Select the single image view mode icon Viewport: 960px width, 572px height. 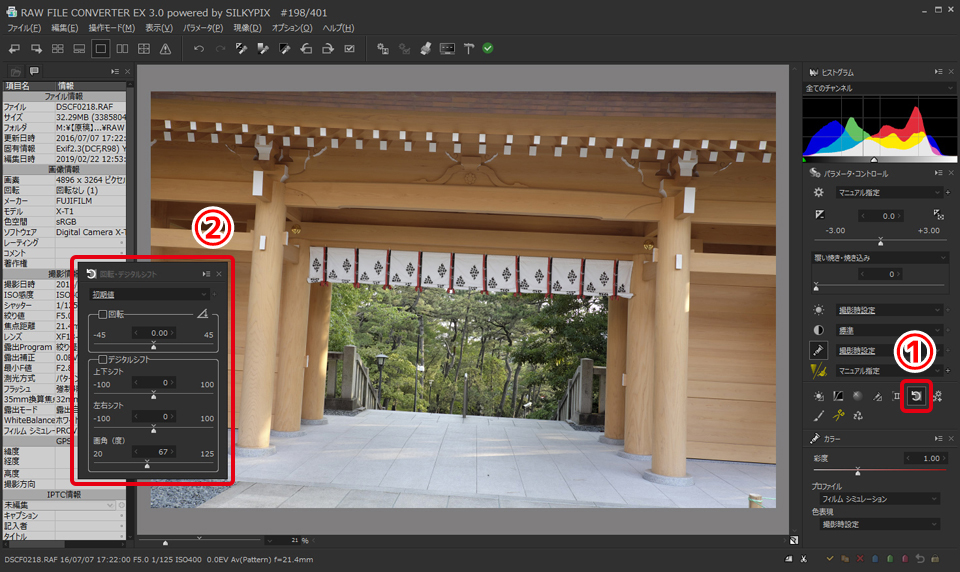[x=100, y=48]
